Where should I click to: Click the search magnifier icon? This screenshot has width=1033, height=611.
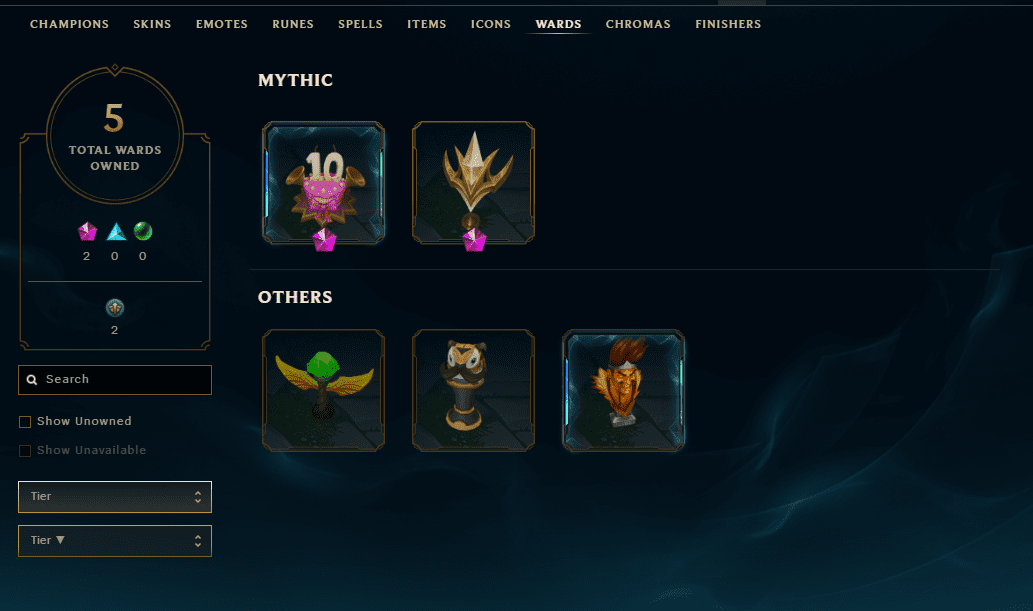point(32,380)
